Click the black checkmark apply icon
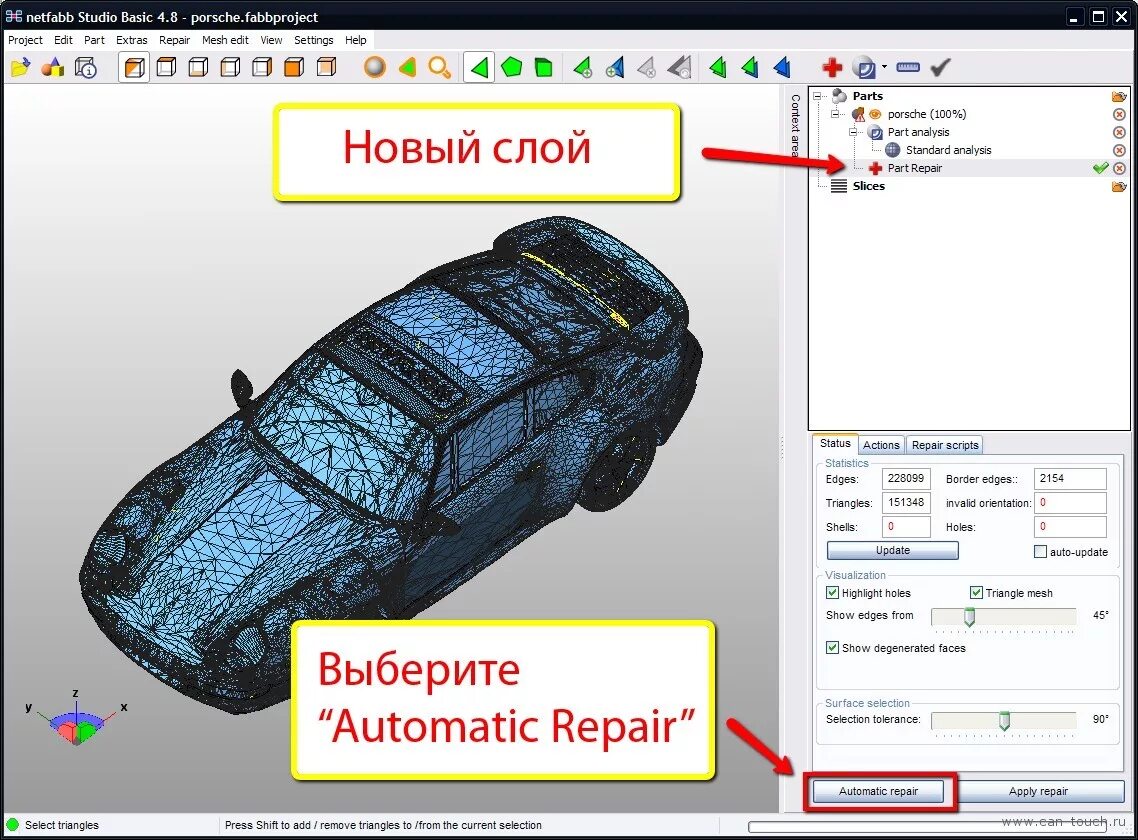Image resolution: width=1138 pixels, height=840 pixels. coord(941,68)
